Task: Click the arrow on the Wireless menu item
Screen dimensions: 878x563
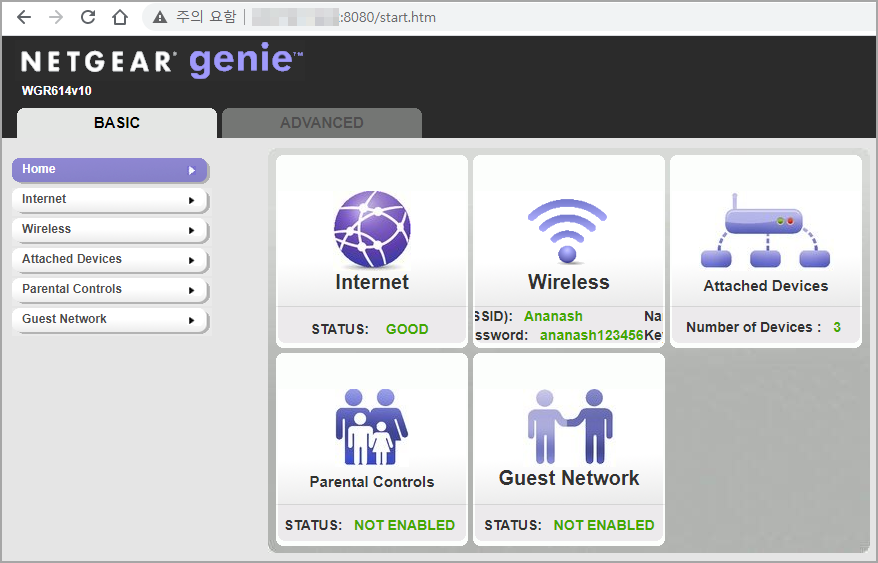Action: [192, 230]
